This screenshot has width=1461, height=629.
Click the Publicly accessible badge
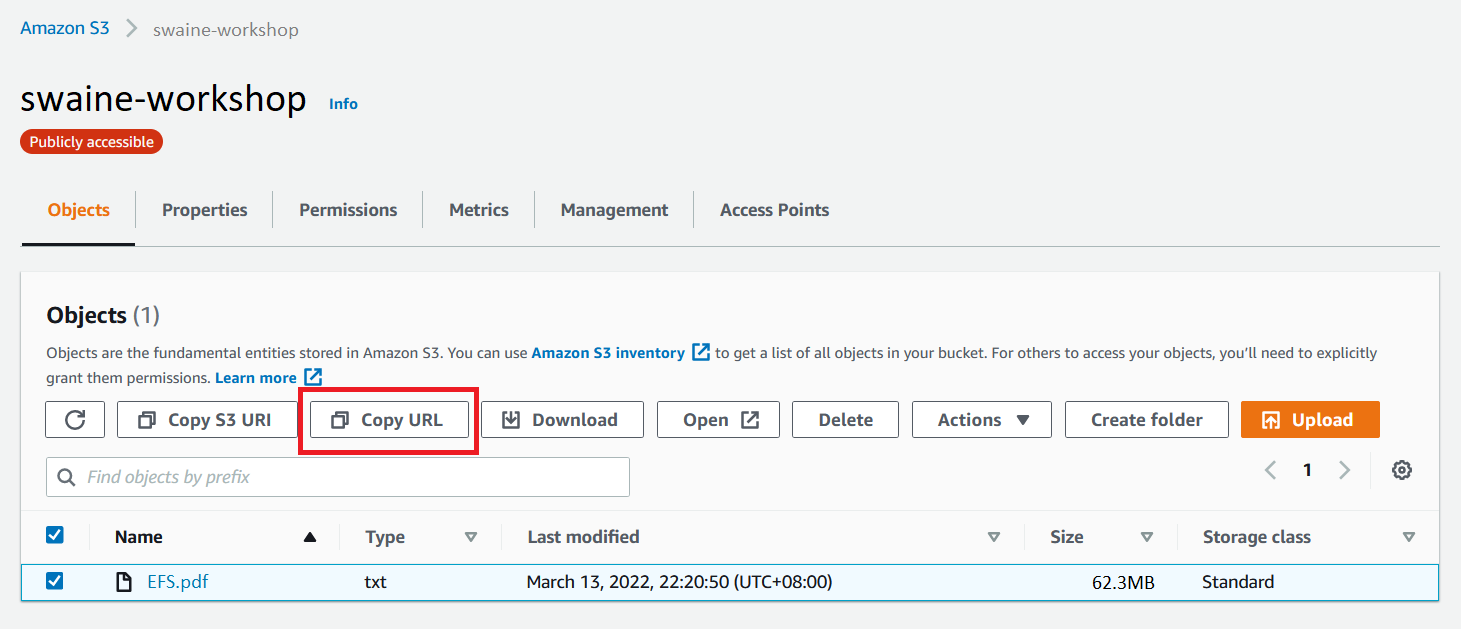[x=91, y=142]
